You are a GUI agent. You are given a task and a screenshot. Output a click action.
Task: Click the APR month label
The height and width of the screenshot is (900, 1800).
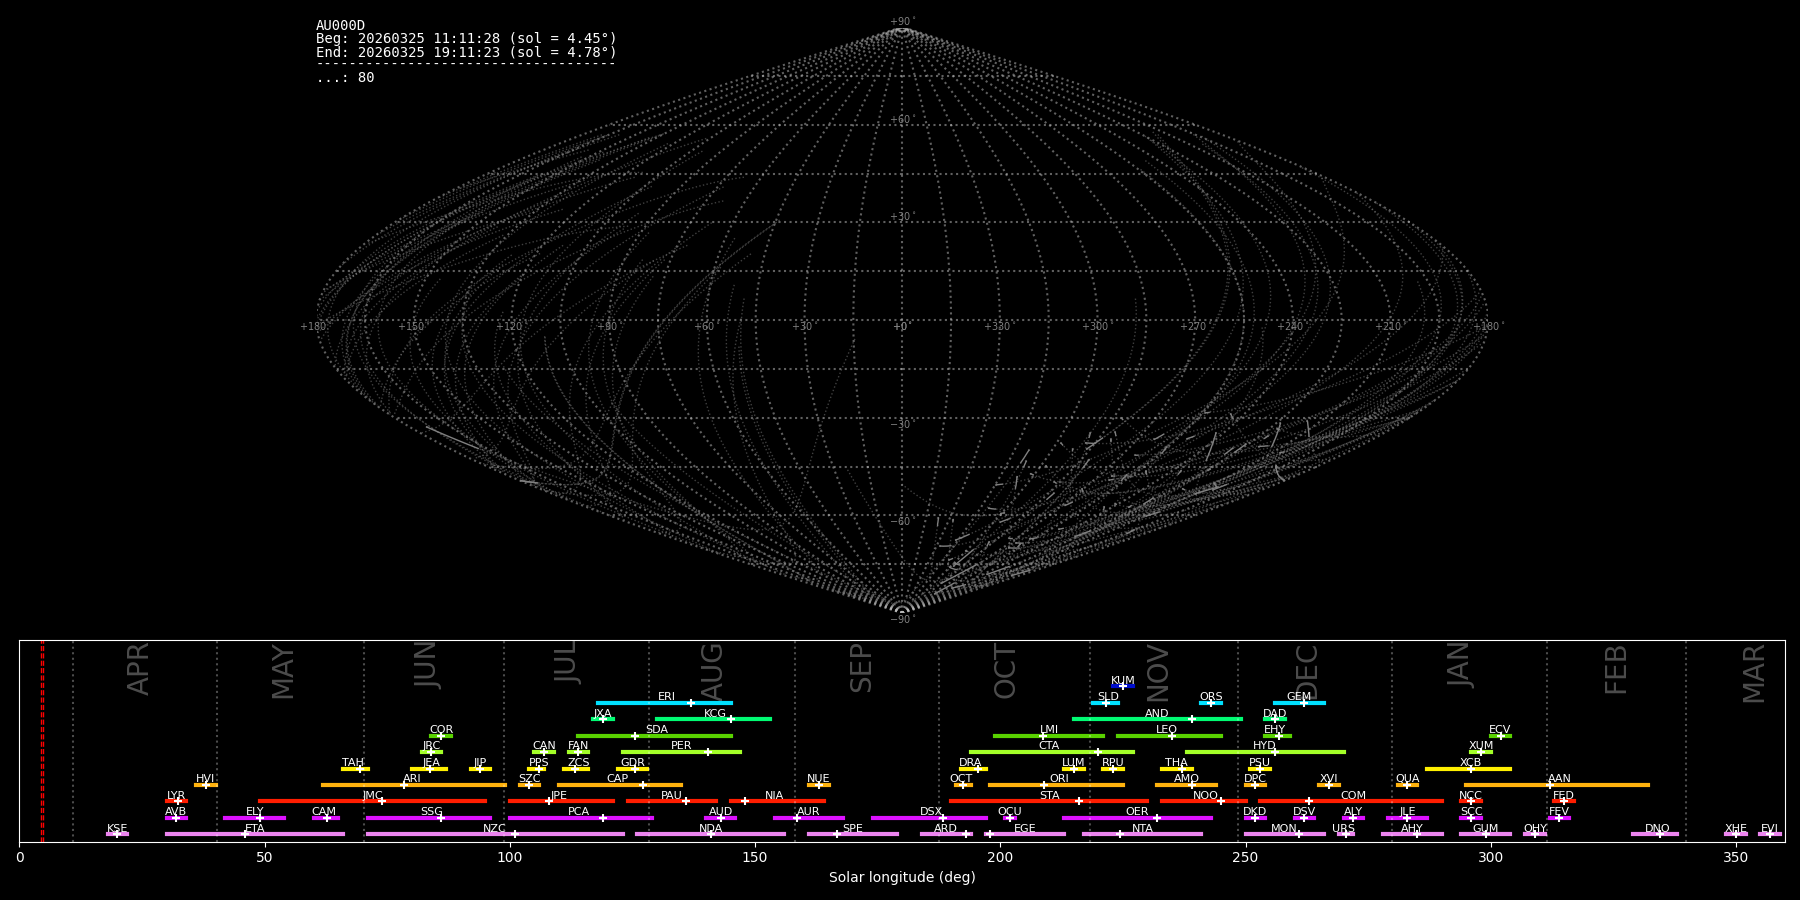point(139,669)
